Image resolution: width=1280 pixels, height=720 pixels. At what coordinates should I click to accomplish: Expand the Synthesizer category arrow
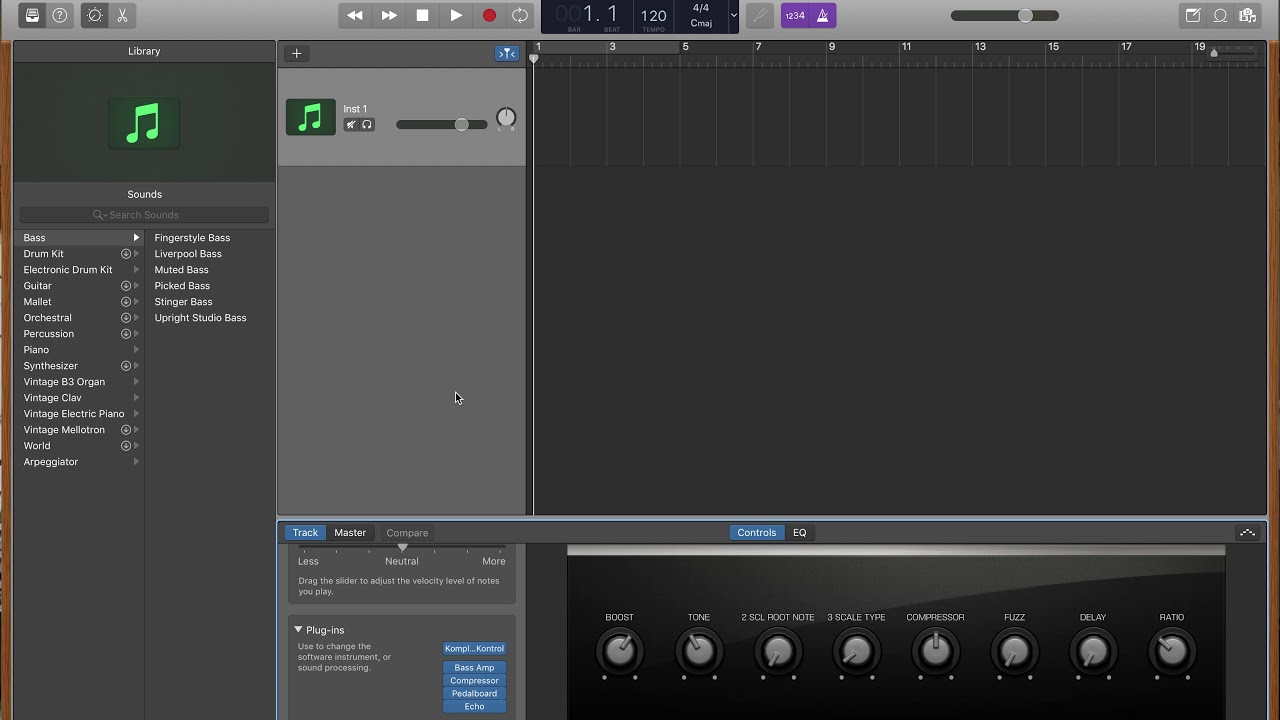click(x=137, y=366)
